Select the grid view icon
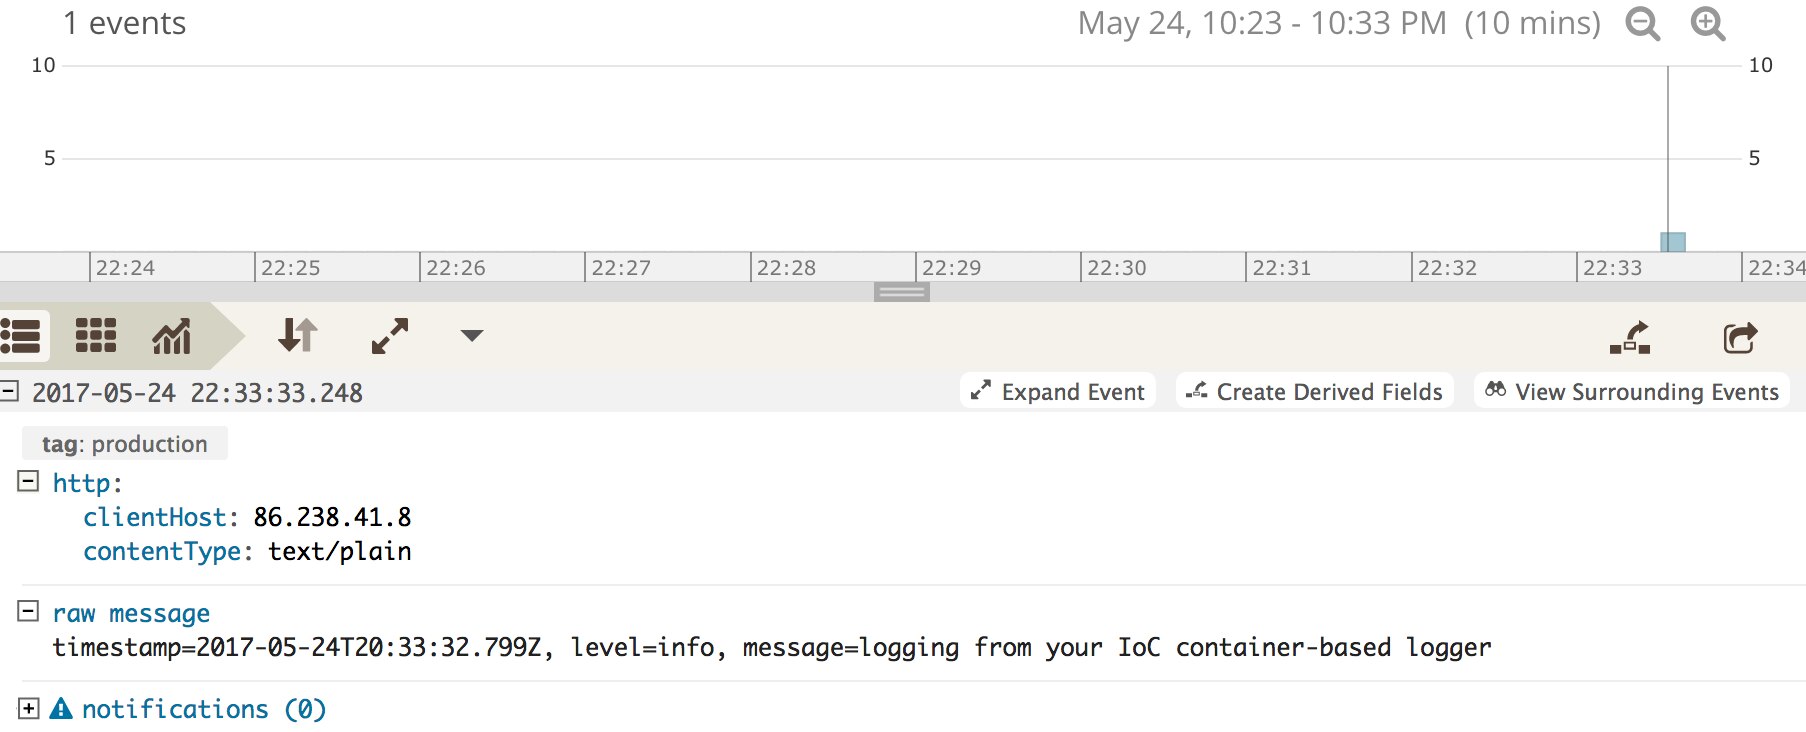Screen dimensions: 1806x732 [x=93, y=337]
